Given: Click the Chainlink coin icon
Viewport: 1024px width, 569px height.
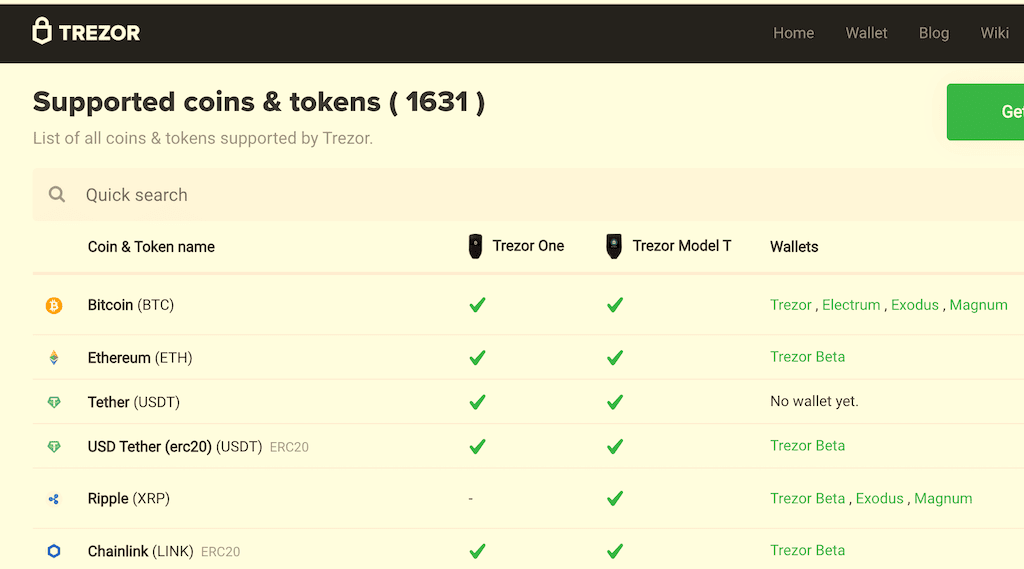Looking at the screenshot, I should point(54,551).
